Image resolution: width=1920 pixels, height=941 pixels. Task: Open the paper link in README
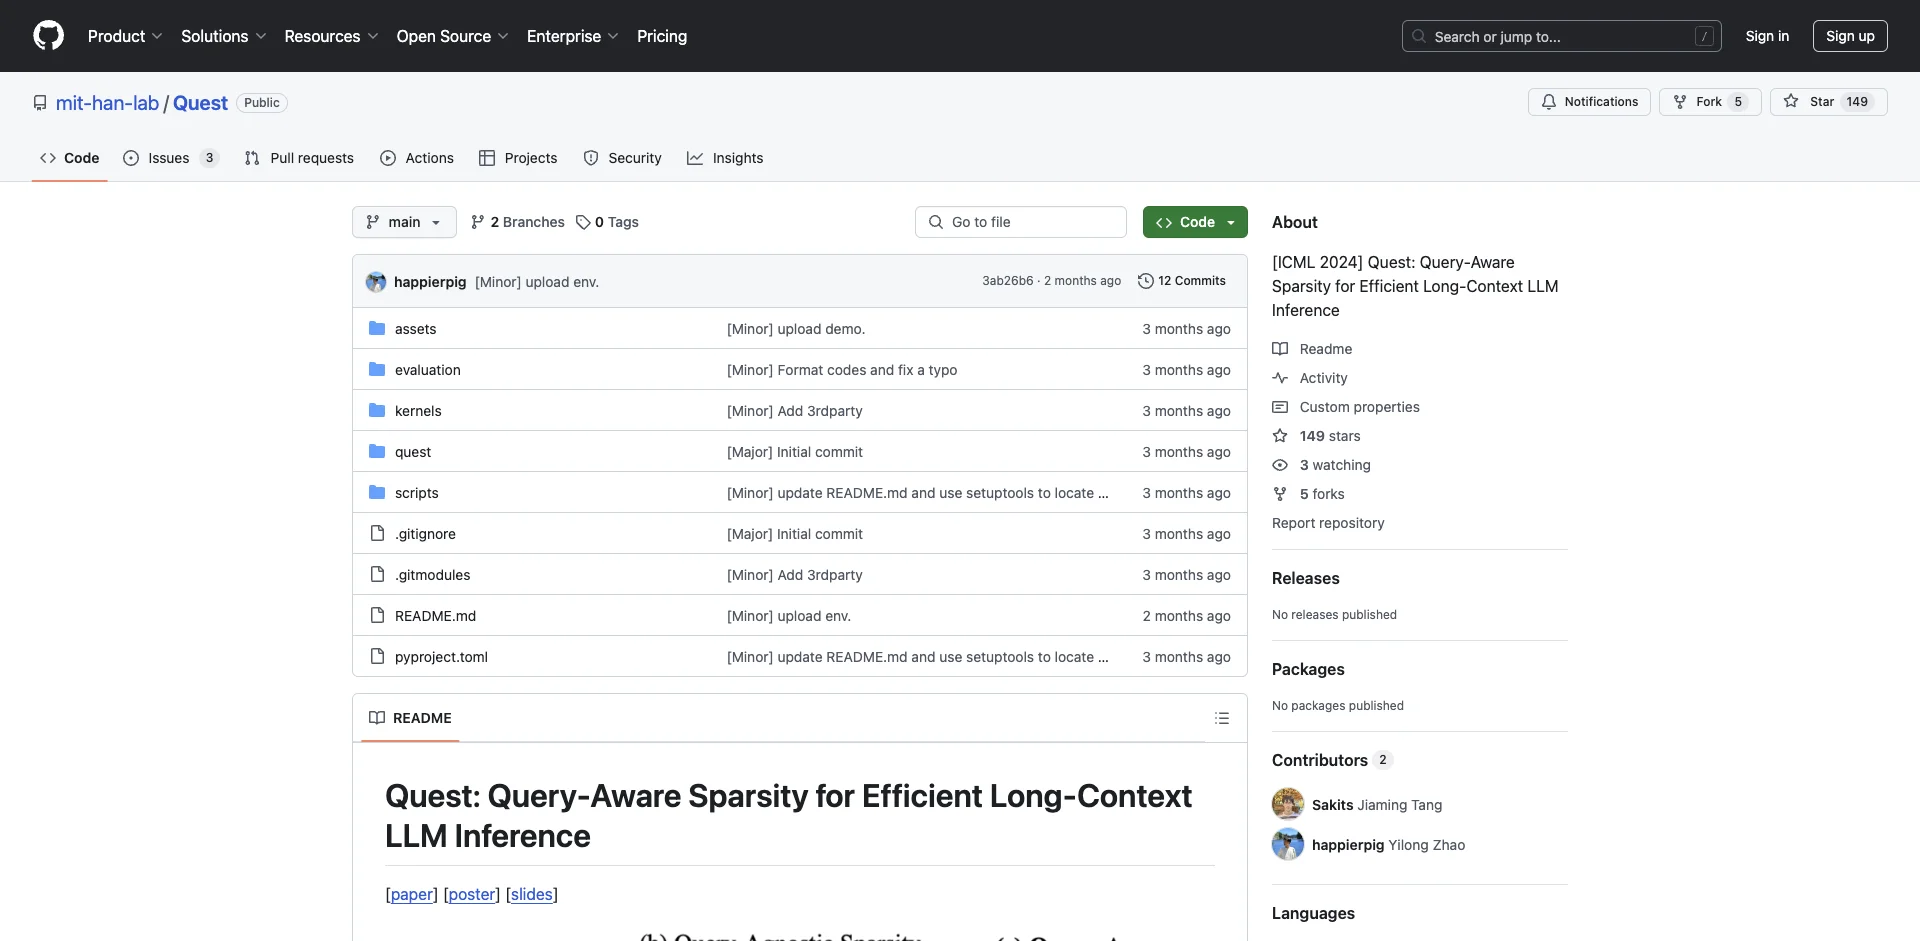(x=411, y=894)
